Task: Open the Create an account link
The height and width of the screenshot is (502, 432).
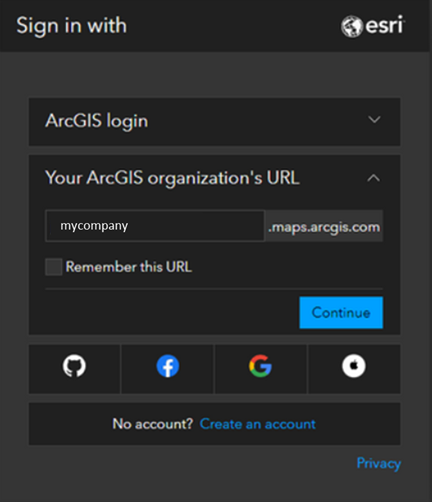Action: [257, 424]
